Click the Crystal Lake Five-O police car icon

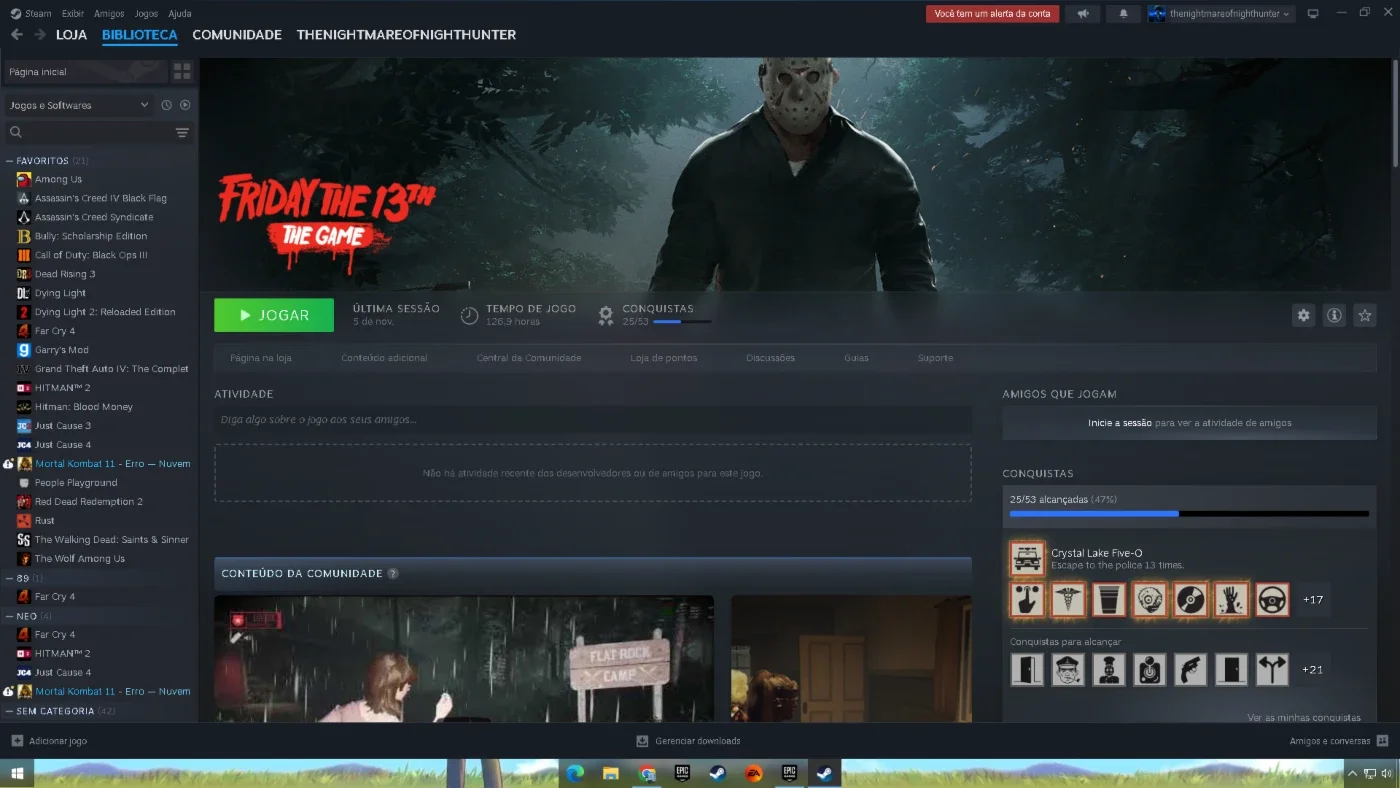click(1027, 558)
